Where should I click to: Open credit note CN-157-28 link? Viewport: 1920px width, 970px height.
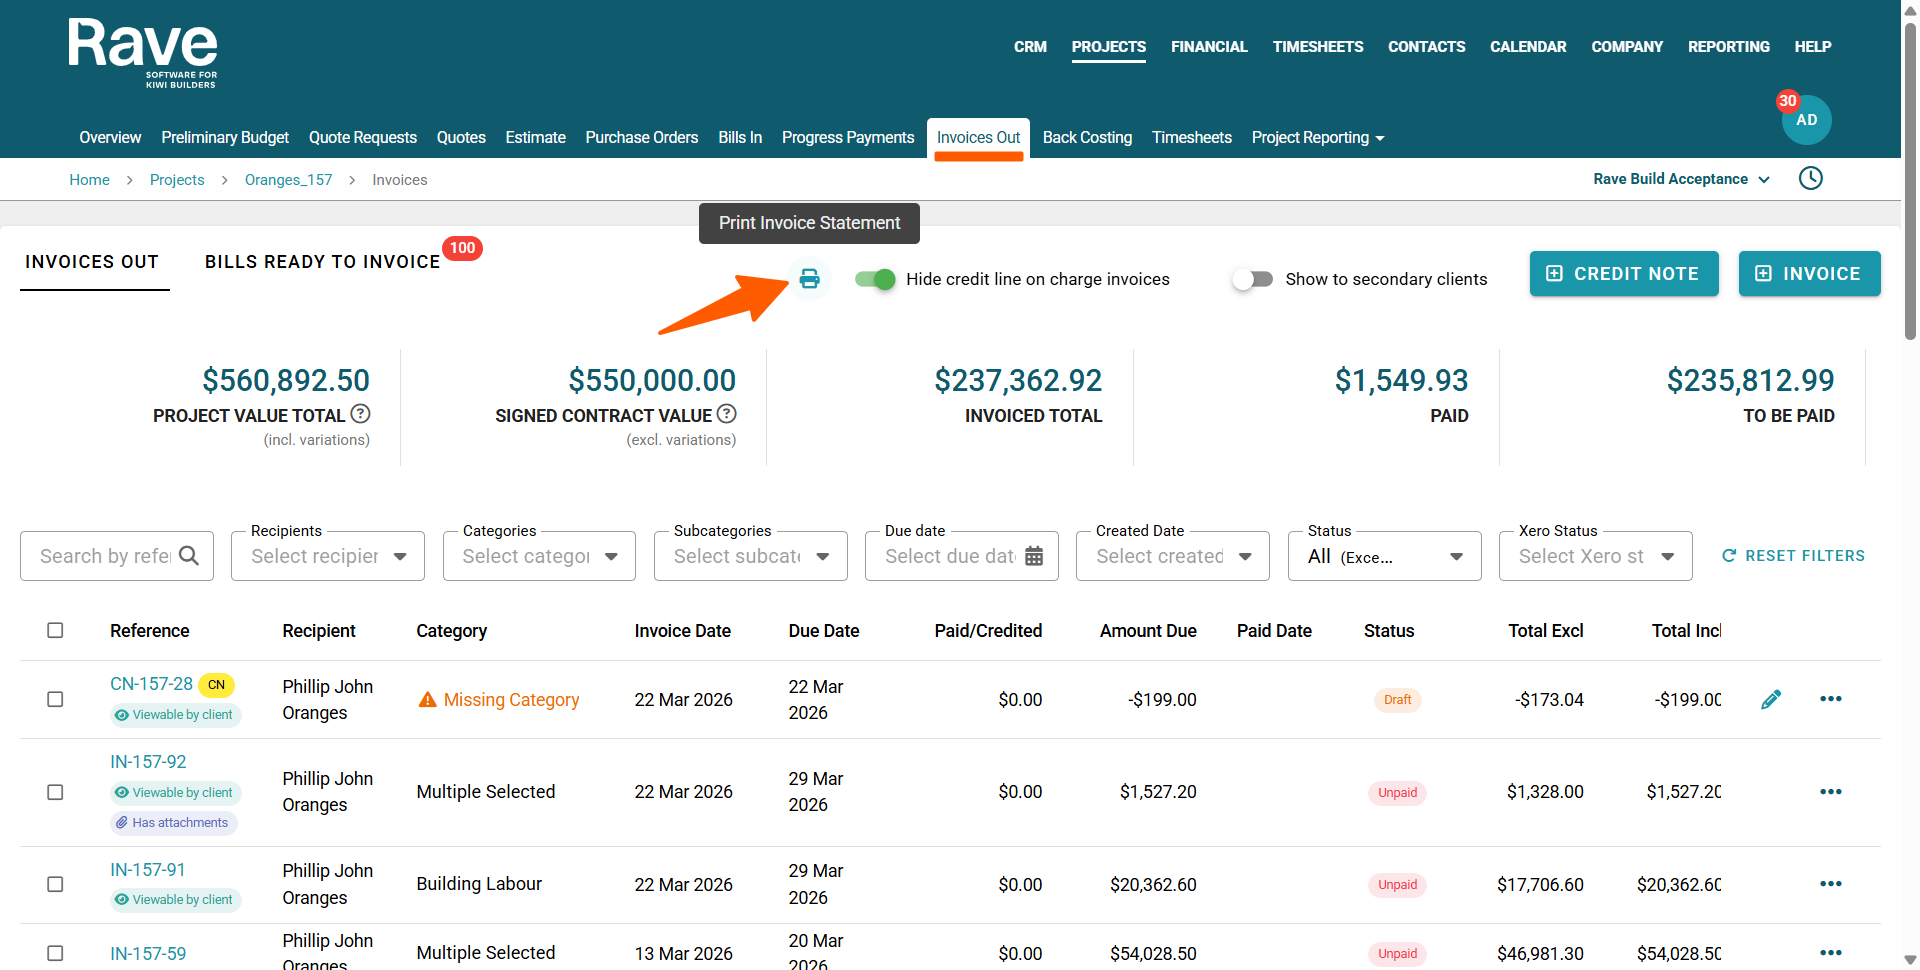tap(151, 684)
